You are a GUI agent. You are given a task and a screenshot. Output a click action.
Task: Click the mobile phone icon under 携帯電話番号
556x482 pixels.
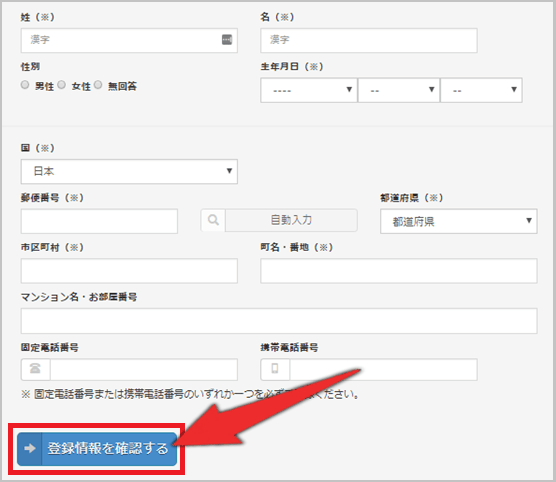275,369
